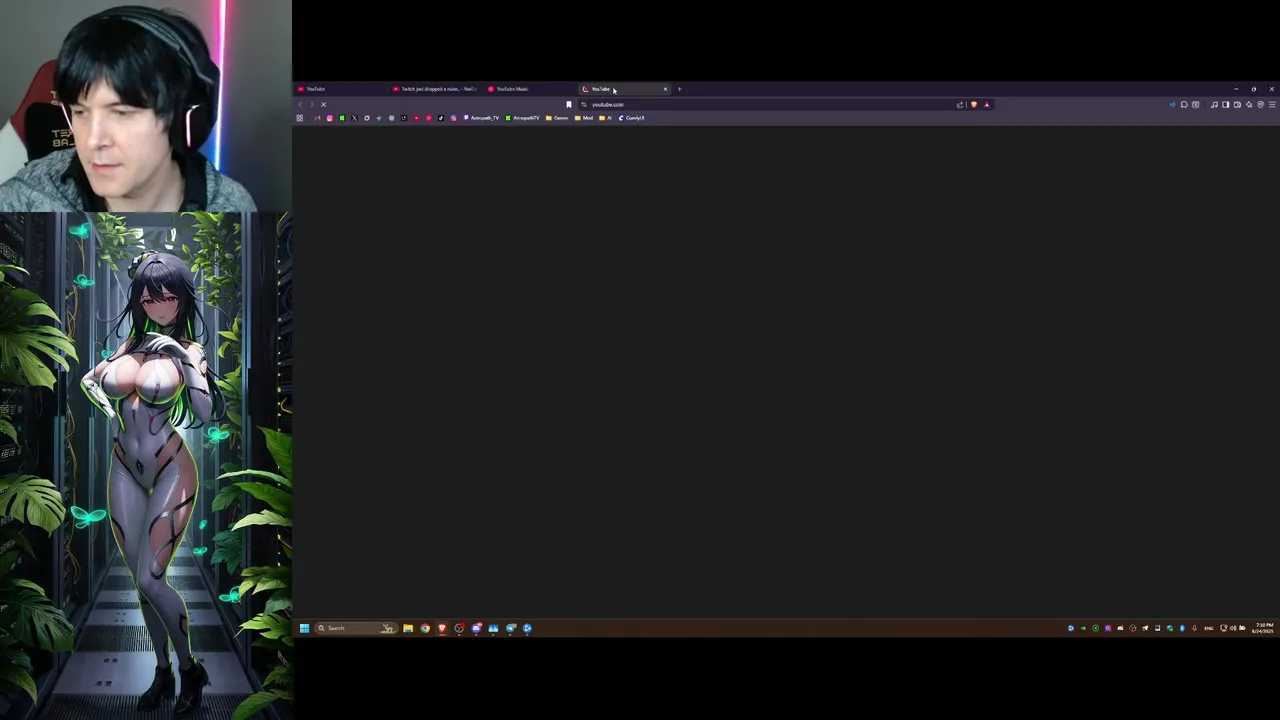The width and height of the screenshot is (1280, 720).
Task: Open the Brave Wallet toolbar icon
Action: click(x=1237, y=104)
